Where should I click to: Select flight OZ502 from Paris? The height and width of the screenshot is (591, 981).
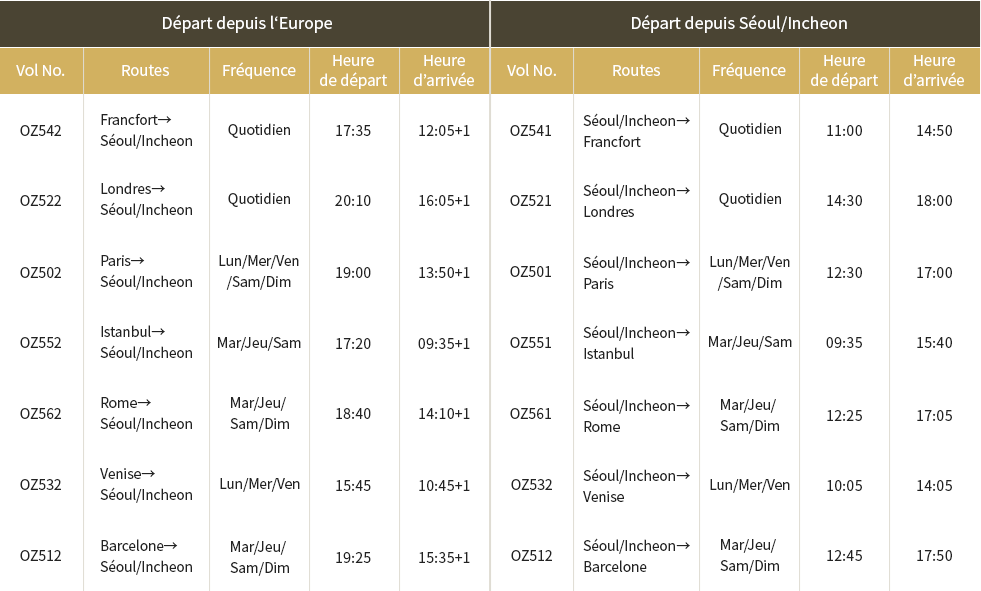41,273
